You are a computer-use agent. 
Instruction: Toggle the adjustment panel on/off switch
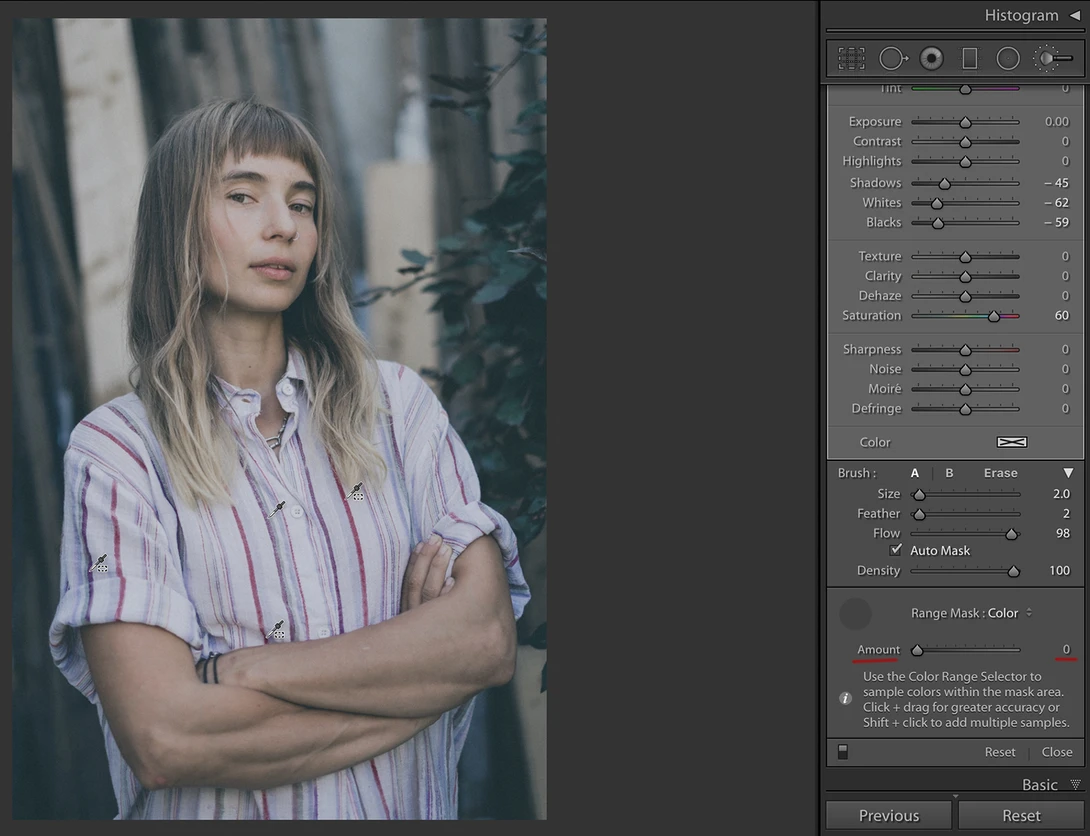point(843,752)
